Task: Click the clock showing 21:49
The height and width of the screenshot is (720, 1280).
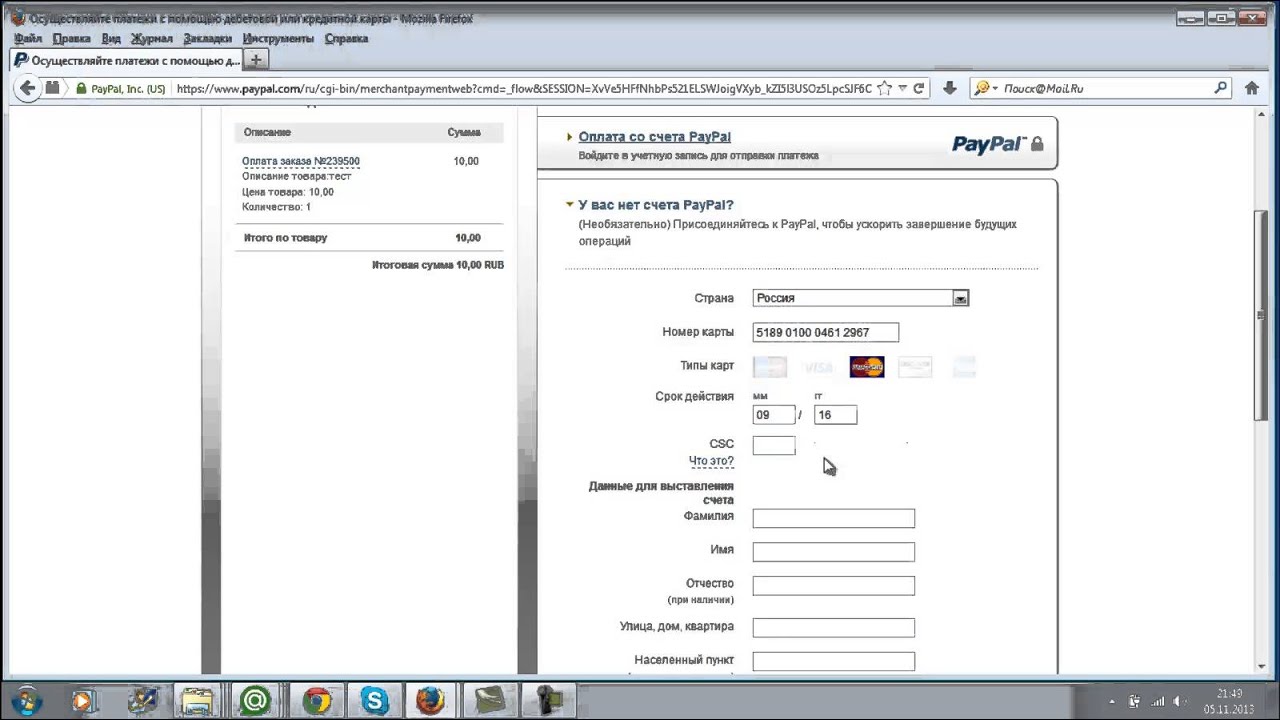Action: [1229, 693]
